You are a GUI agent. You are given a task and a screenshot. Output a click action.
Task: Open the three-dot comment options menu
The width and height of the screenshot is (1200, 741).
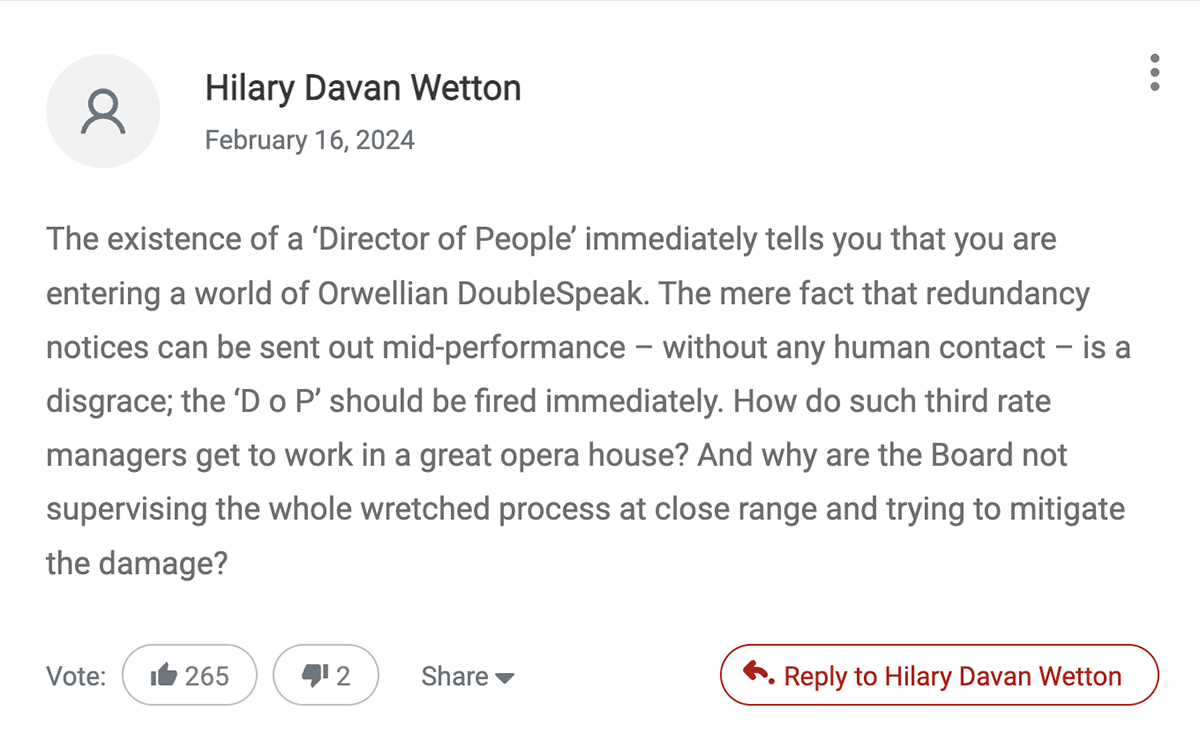pyautogui.click(x=1155, y=73)
